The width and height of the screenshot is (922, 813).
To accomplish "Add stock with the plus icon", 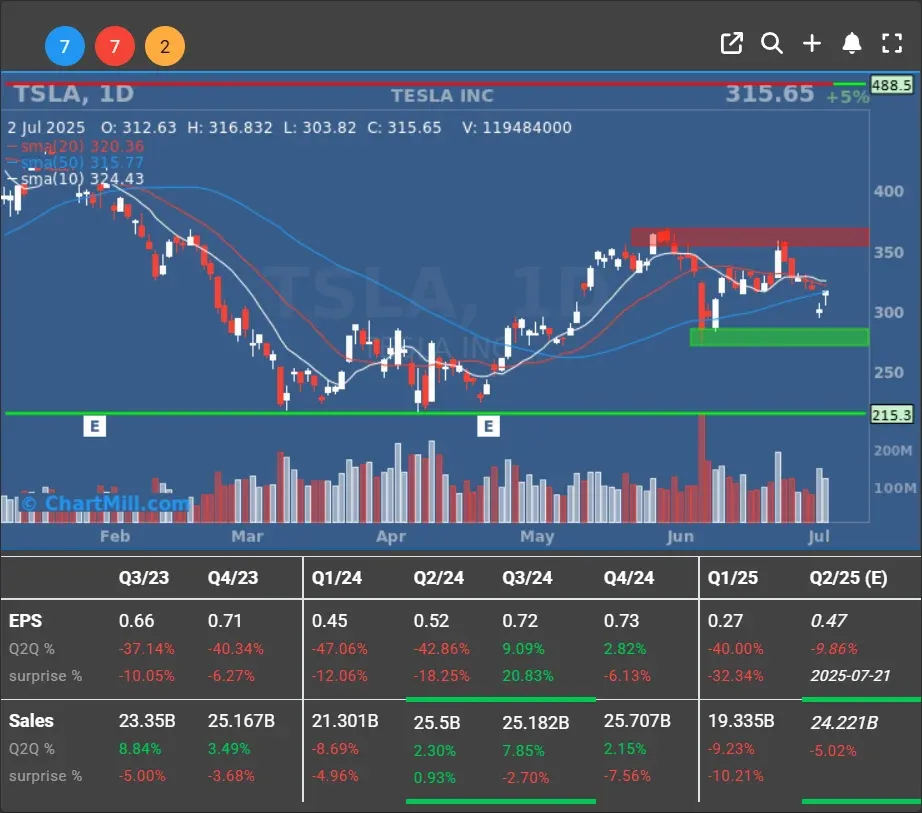I will point(812,44).
